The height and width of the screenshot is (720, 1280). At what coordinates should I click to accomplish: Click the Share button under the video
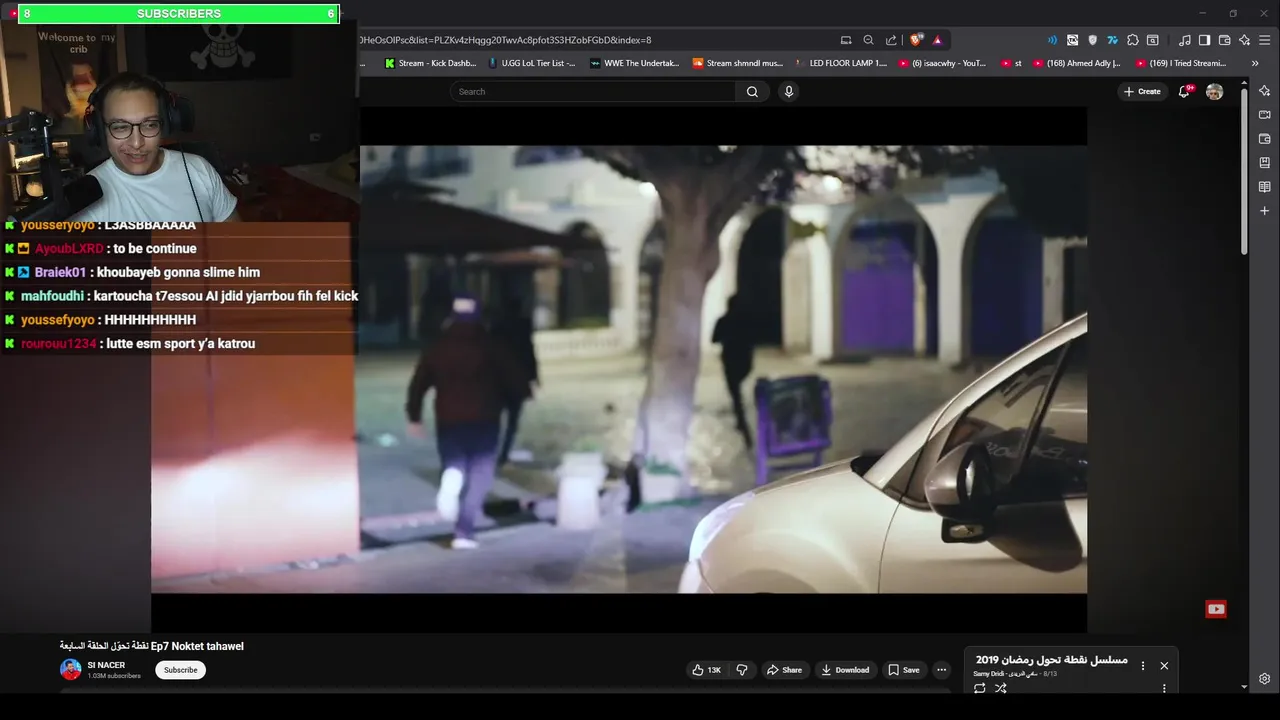(x=784, y=670)
